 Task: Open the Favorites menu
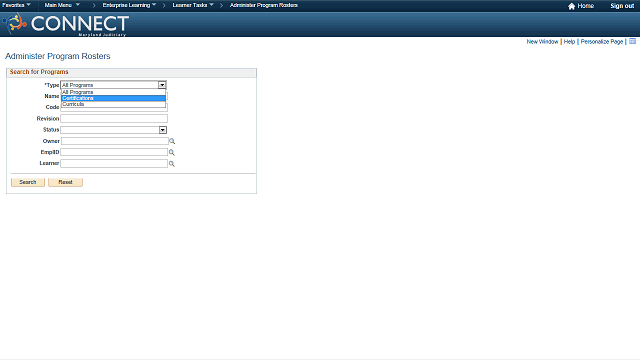[16, 5]
